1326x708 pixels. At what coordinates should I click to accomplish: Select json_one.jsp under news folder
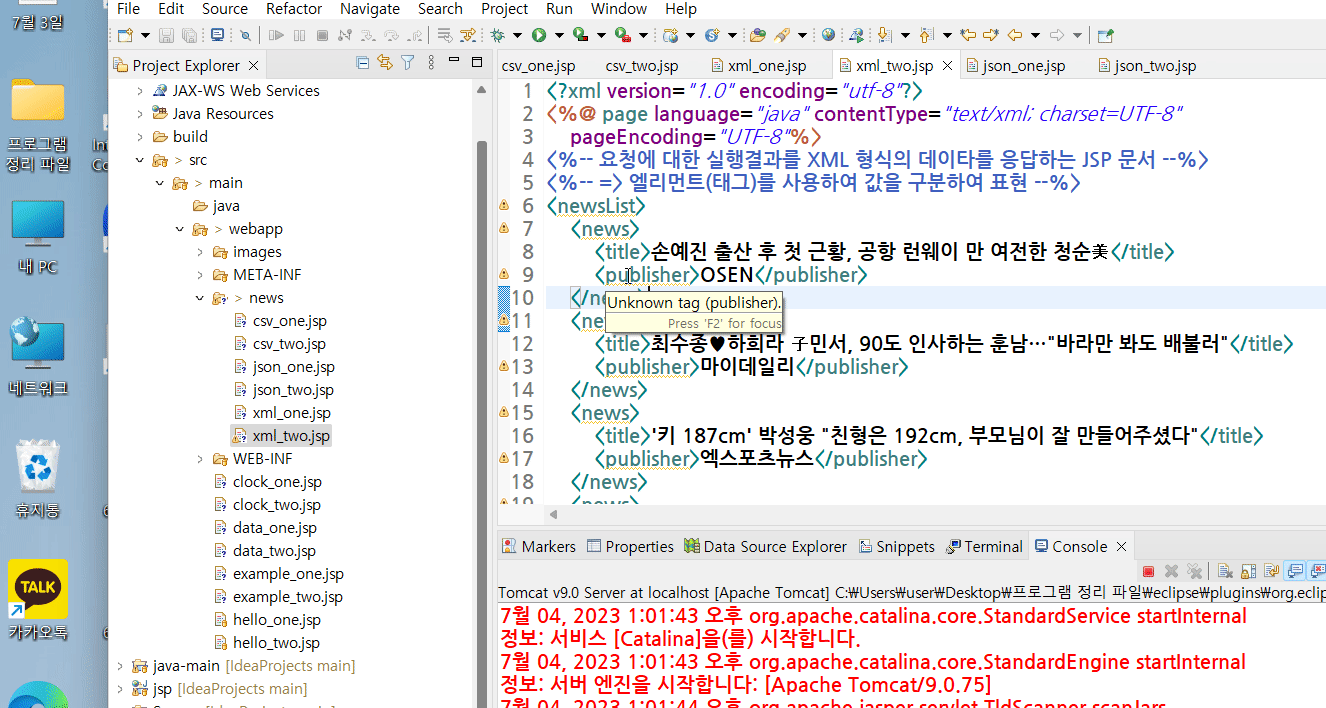[x=293, y=367]
